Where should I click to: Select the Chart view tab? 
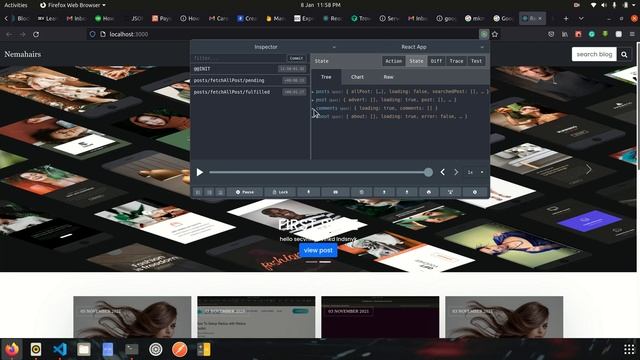tap(357, 77)
